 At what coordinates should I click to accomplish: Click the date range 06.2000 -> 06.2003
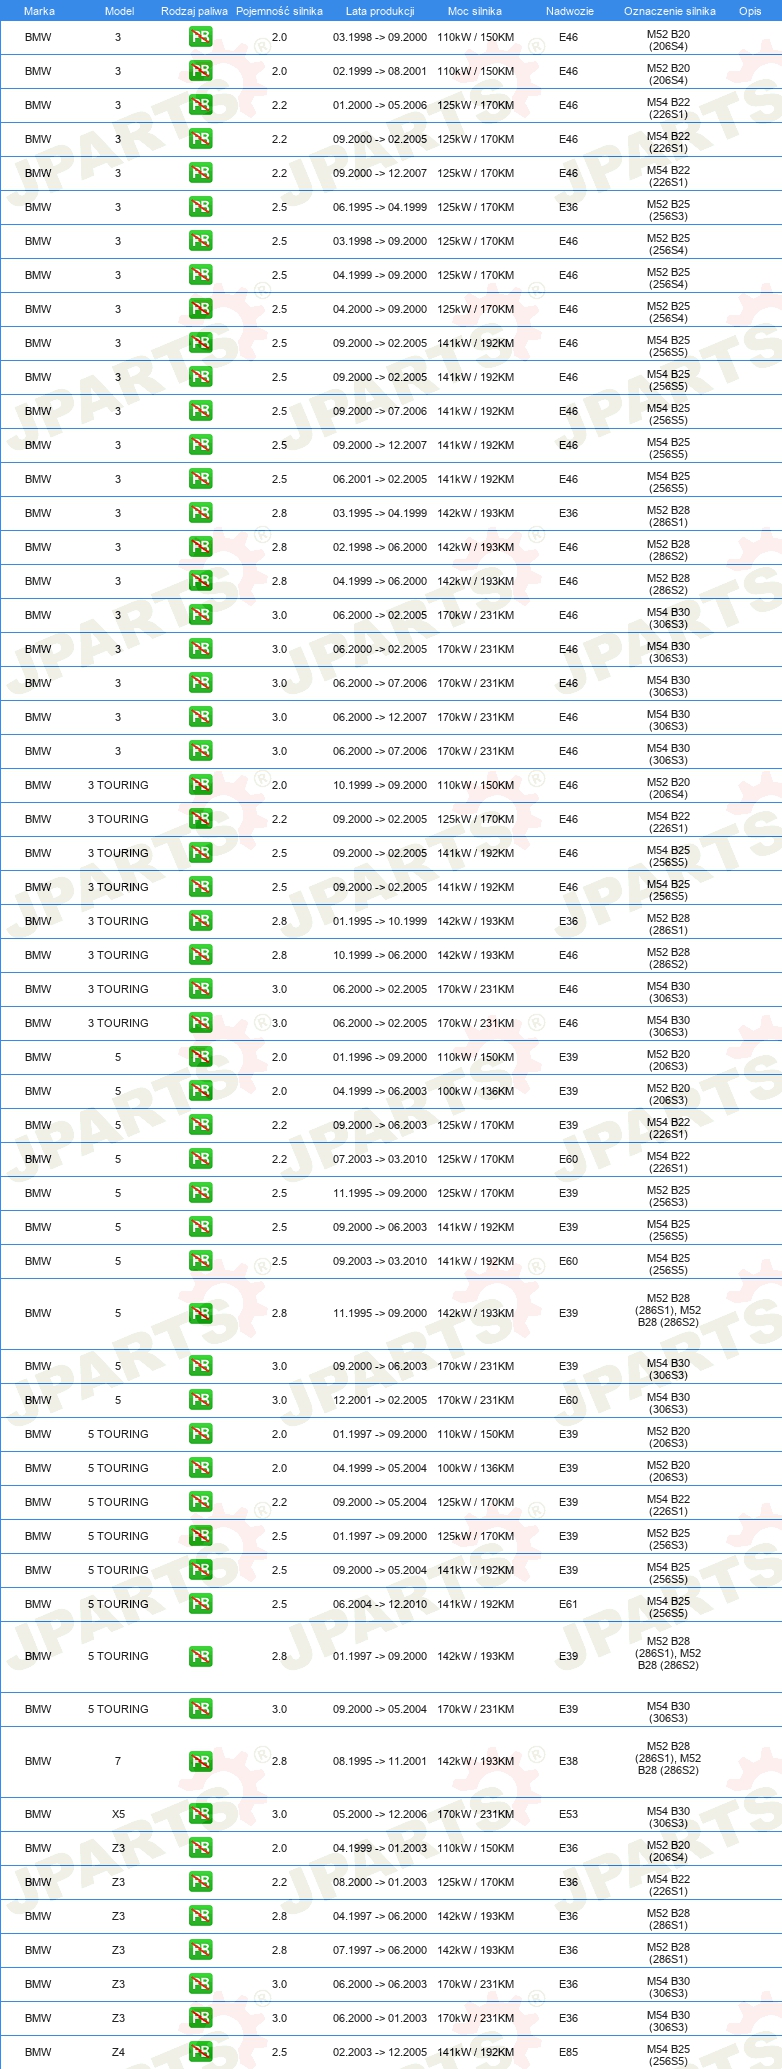pyautogui.click(x=380, y=1984)
